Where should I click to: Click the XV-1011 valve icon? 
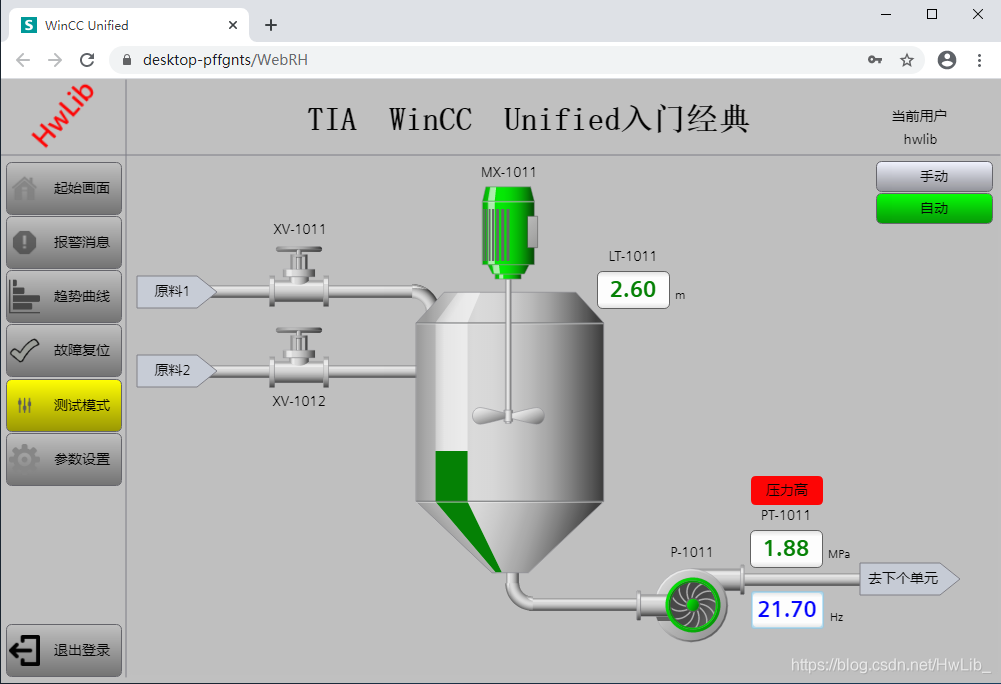click(x=299, y=277)
